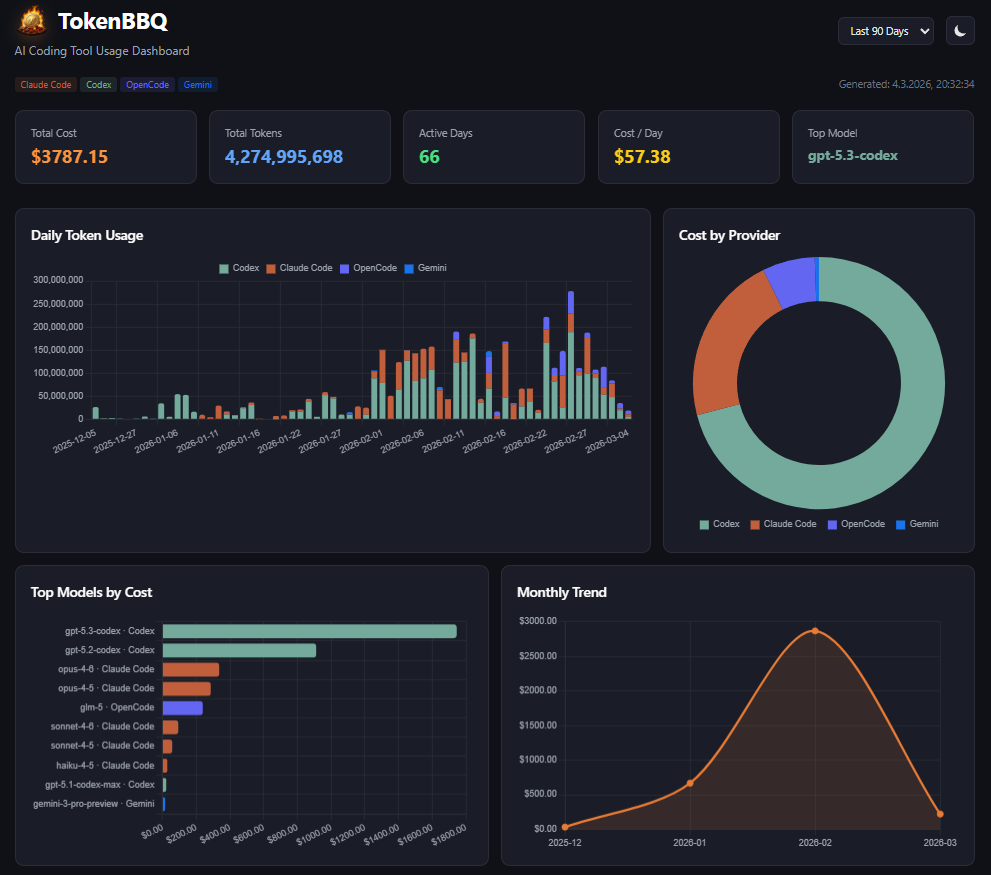Select the OpenCode provider badge
991x875 pixels.
(x=146, y=84)
